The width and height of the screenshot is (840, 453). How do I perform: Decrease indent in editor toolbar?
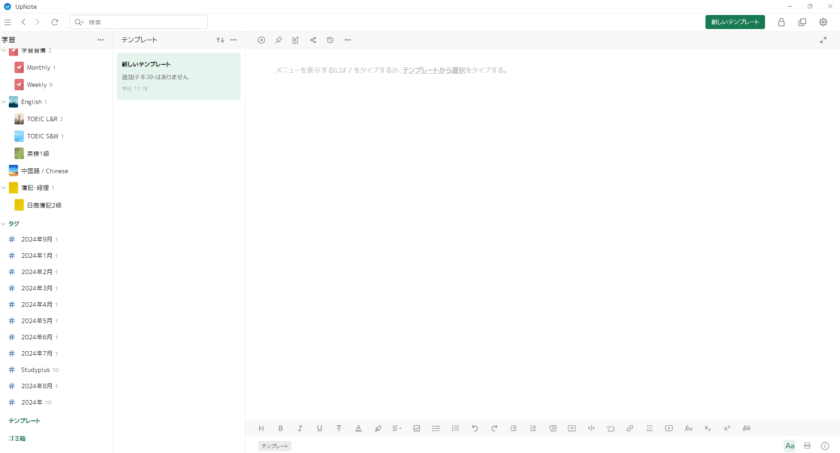[x=532, y=428]
